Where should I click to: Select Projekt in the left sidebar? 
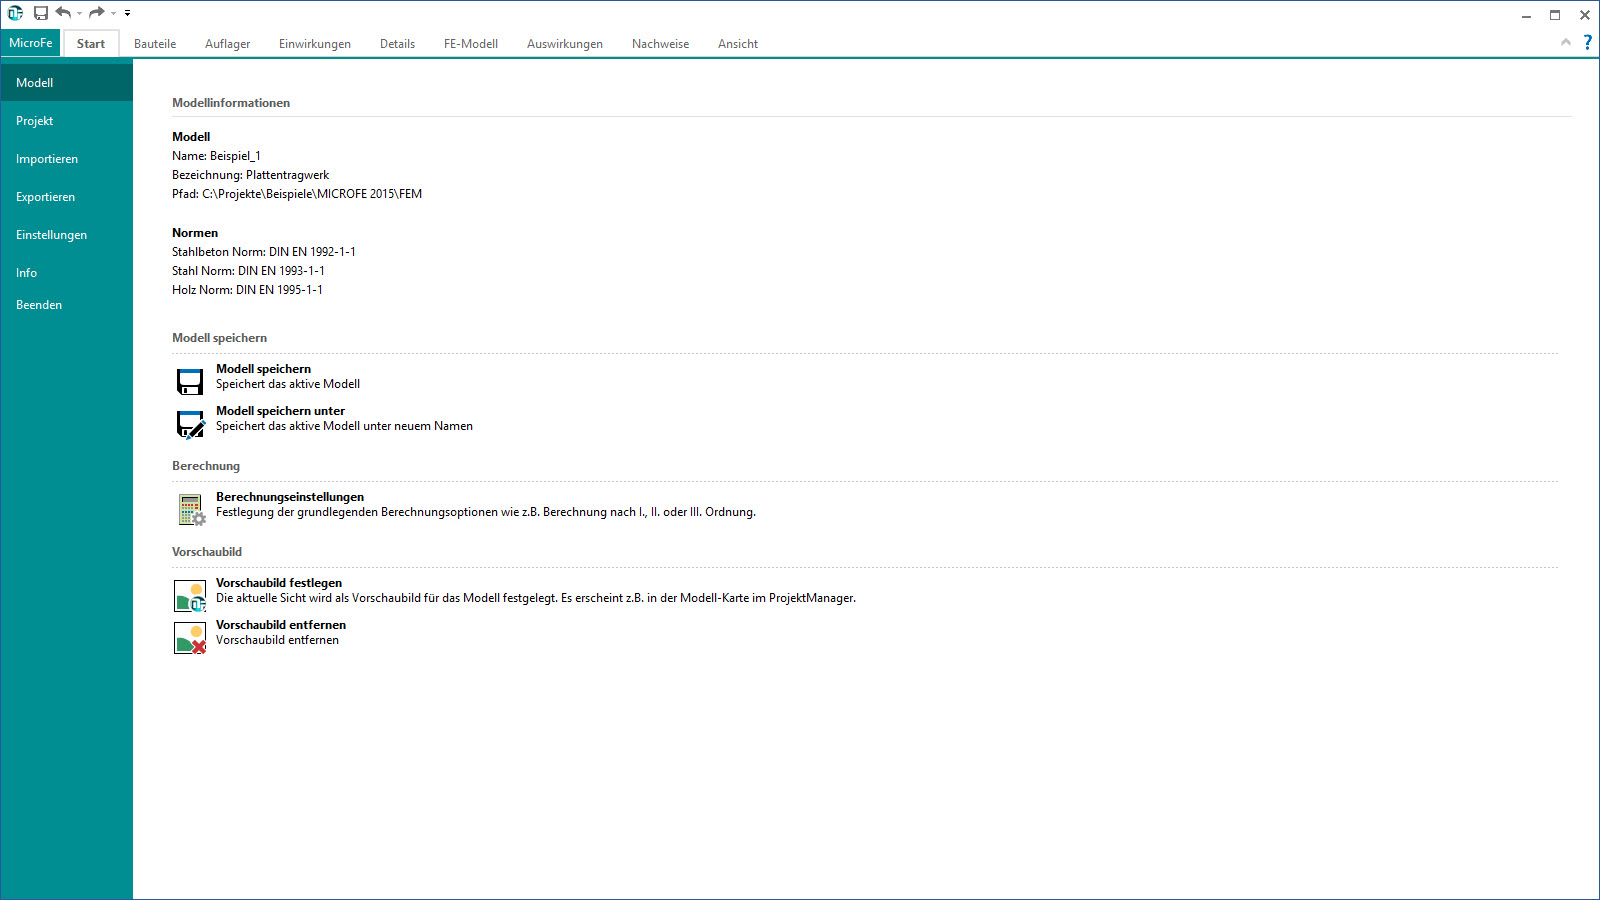click(67, 120)
